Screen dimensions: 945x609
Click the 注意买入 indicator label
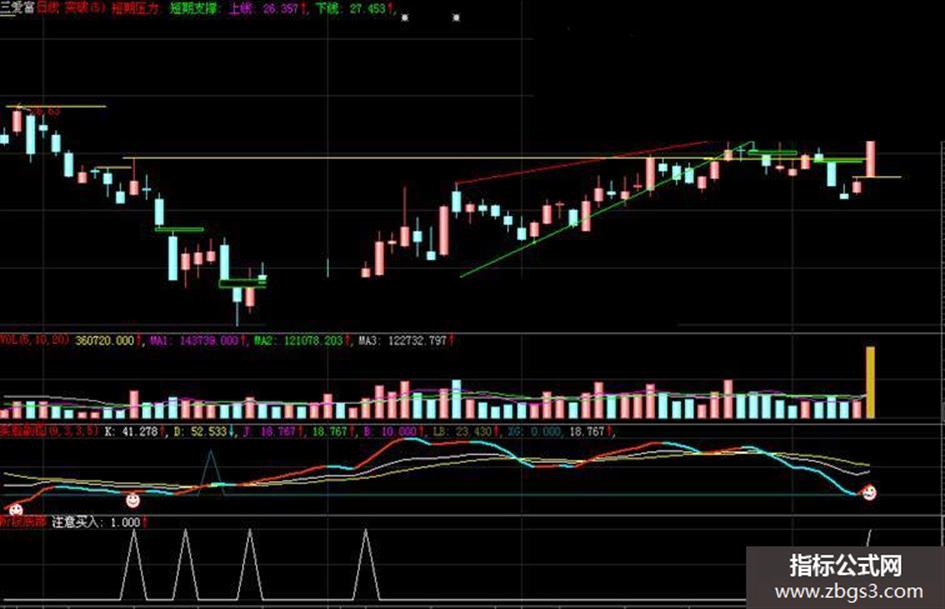pos(75,522)
